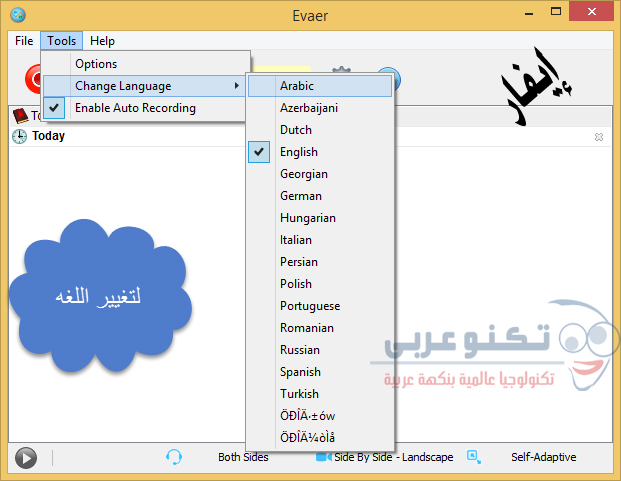The image size is (621, 481).
Task: Minimize the Evaer window
Action: [x=529, y=13]
